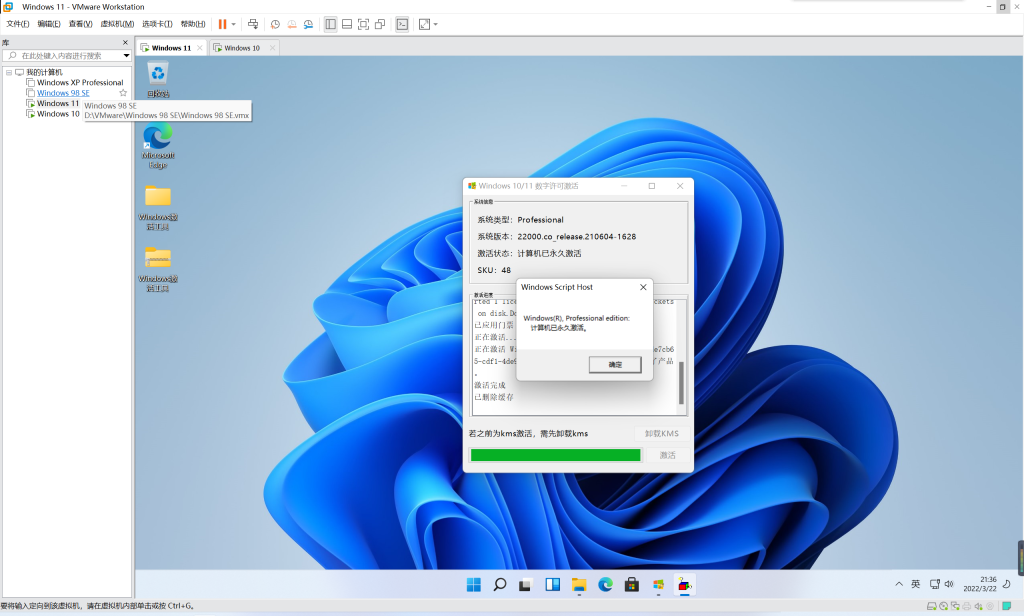The image size is (1024, 616).
Task: Close the Windows Script Host dialog
Action: [x=643, y=287]
